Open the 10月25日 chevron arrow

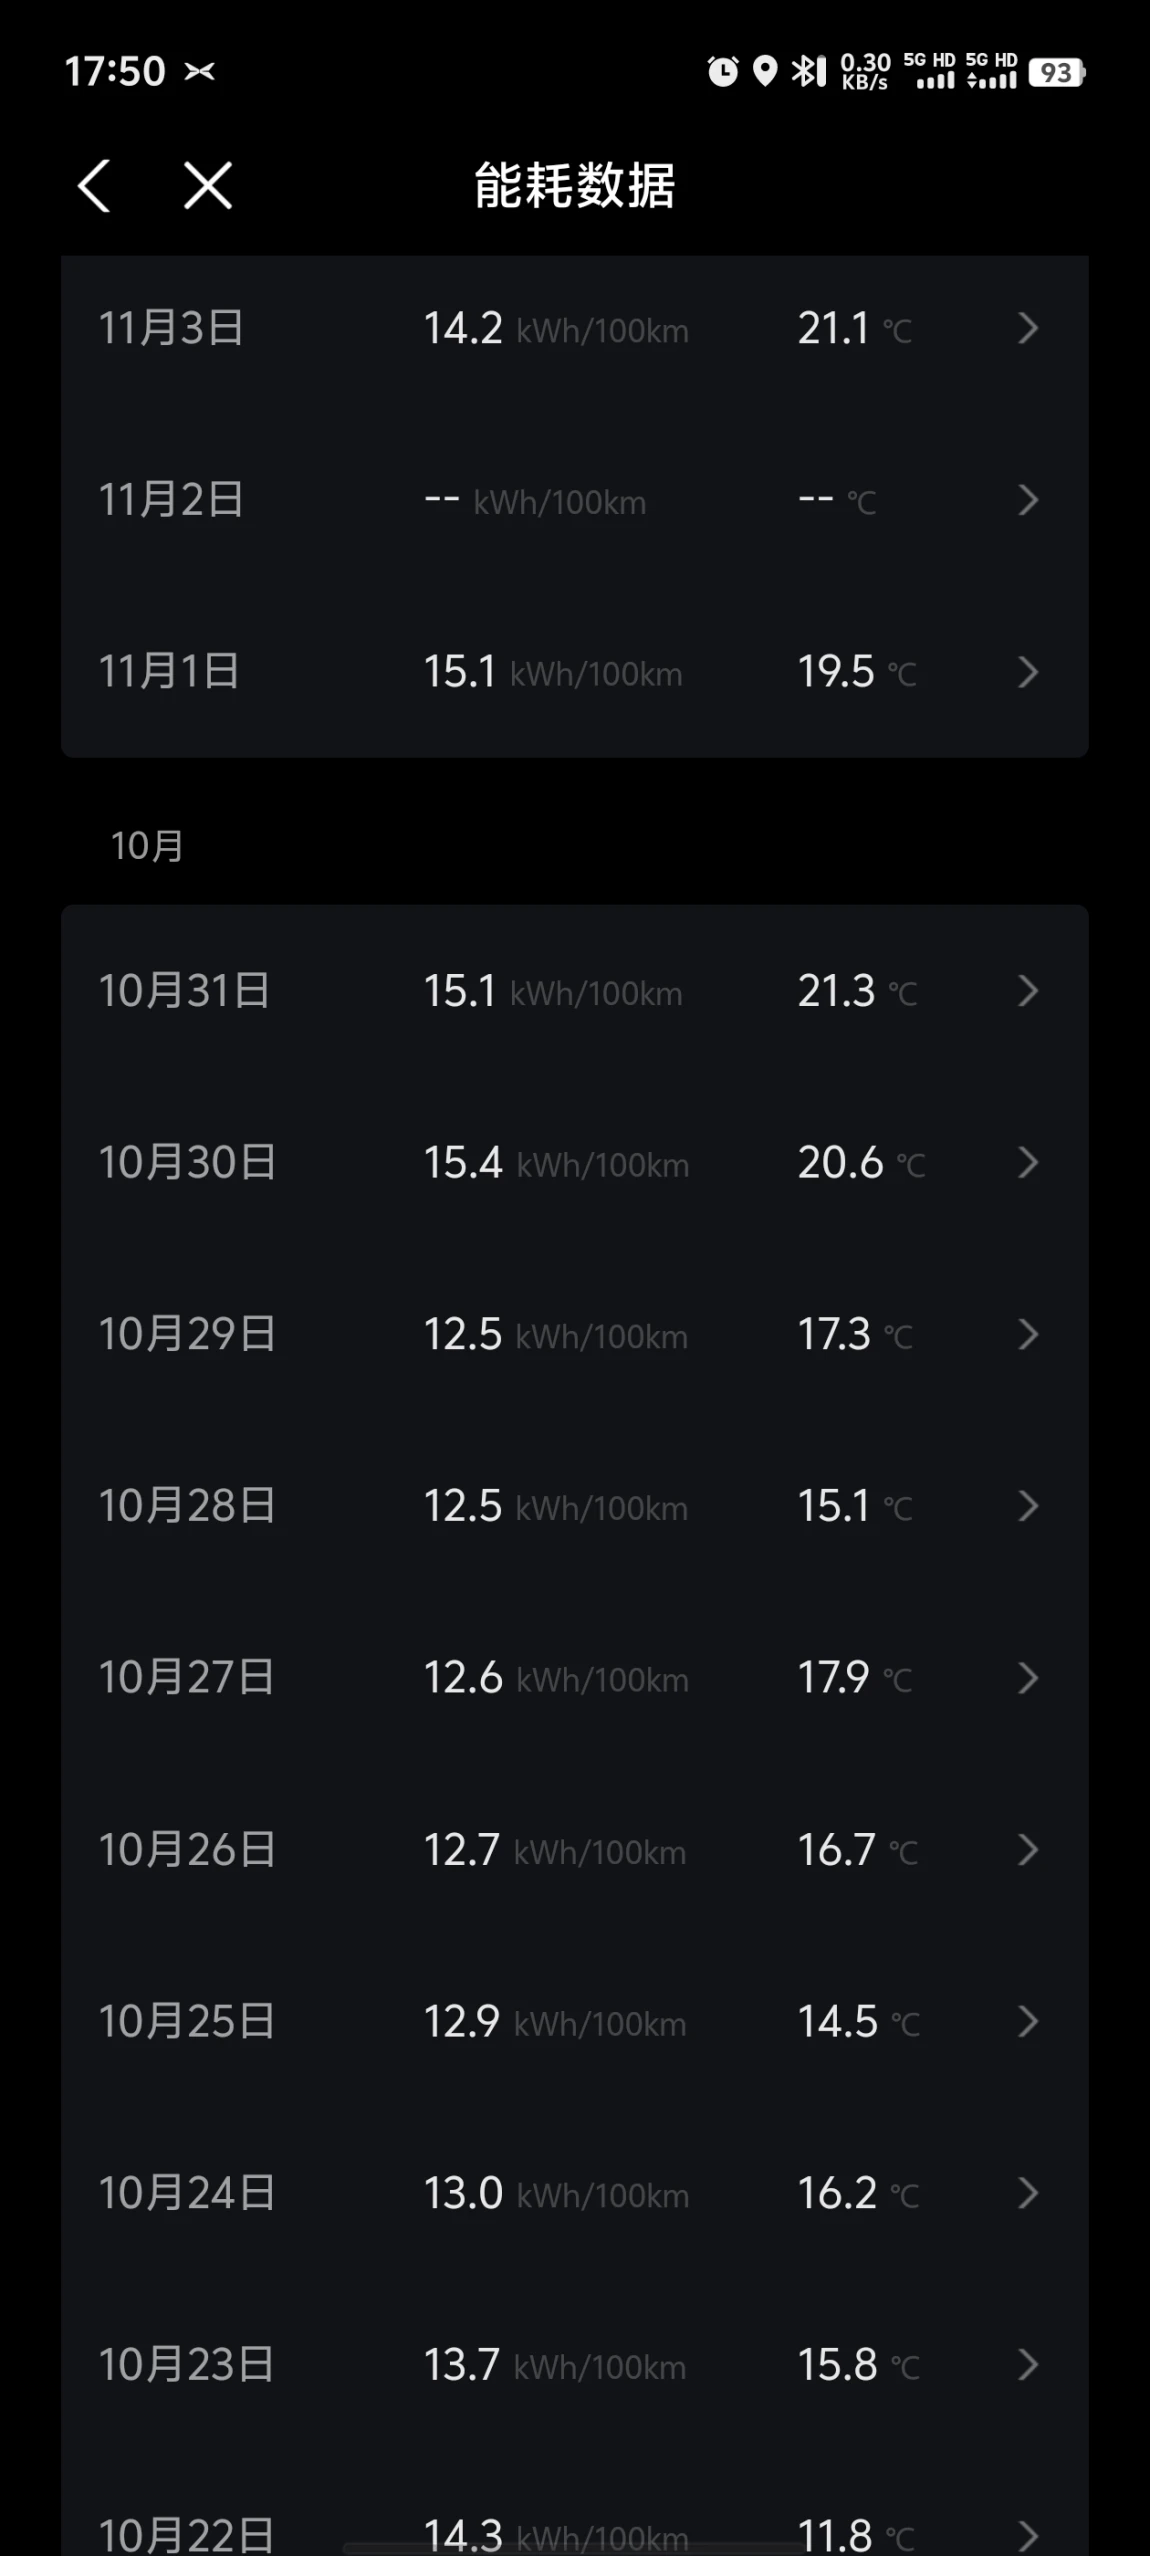coord(1027,2022)
